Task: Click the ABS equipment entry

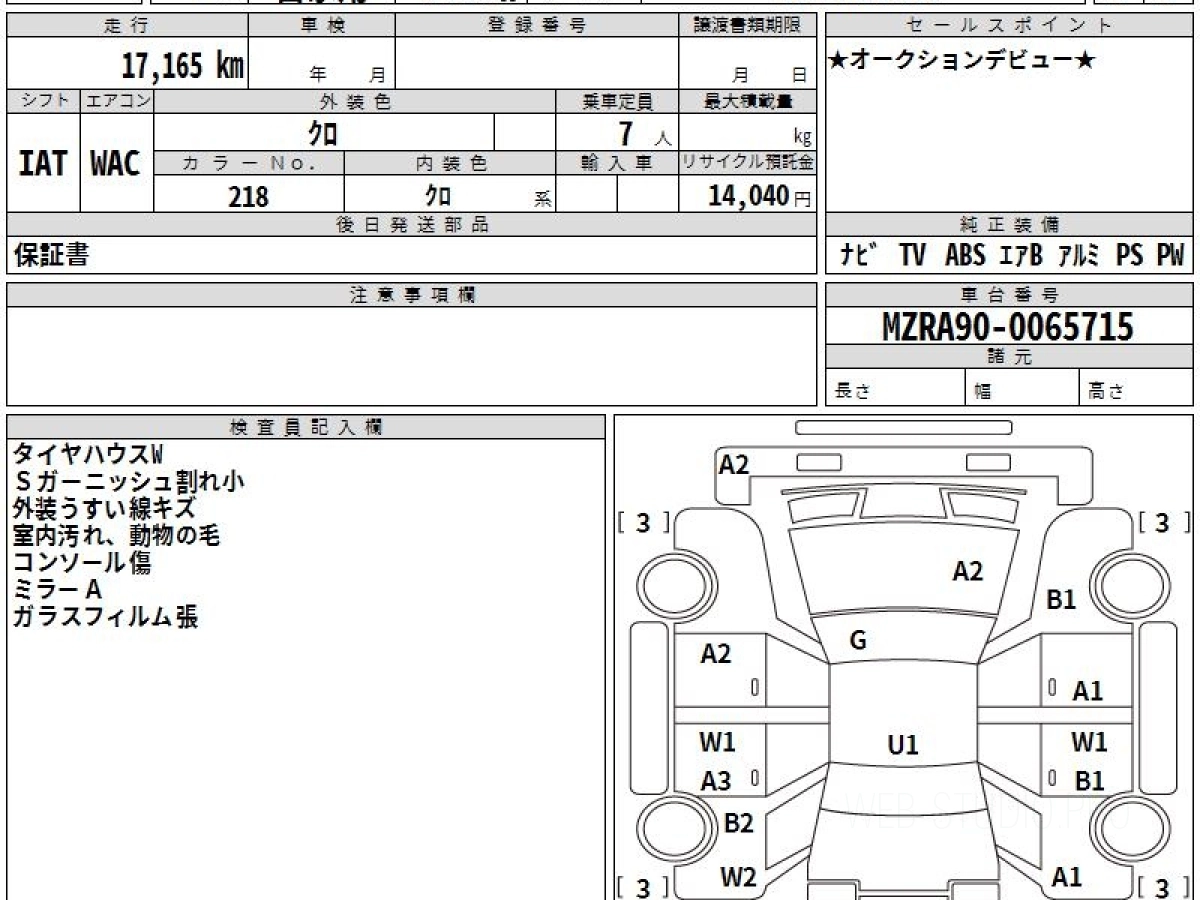Action: coord(965,256)
